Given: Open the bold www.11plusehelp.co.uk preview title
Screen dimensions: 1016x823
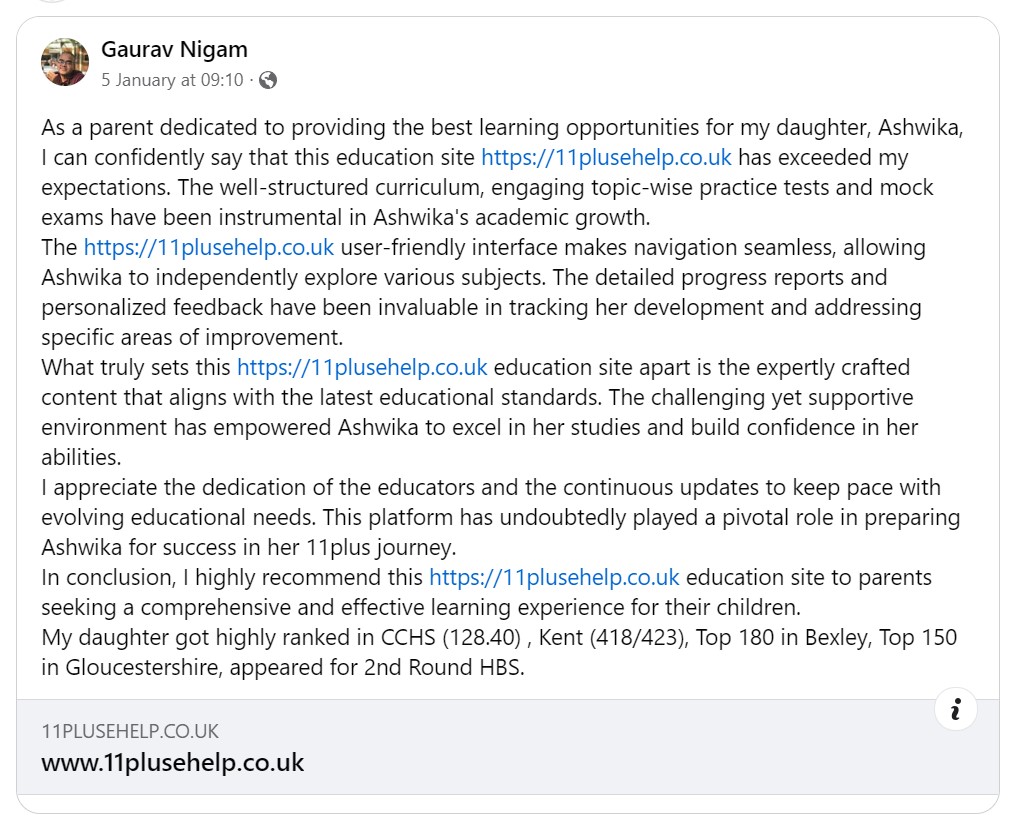Looking at the screenshot, I should [172, 763].
